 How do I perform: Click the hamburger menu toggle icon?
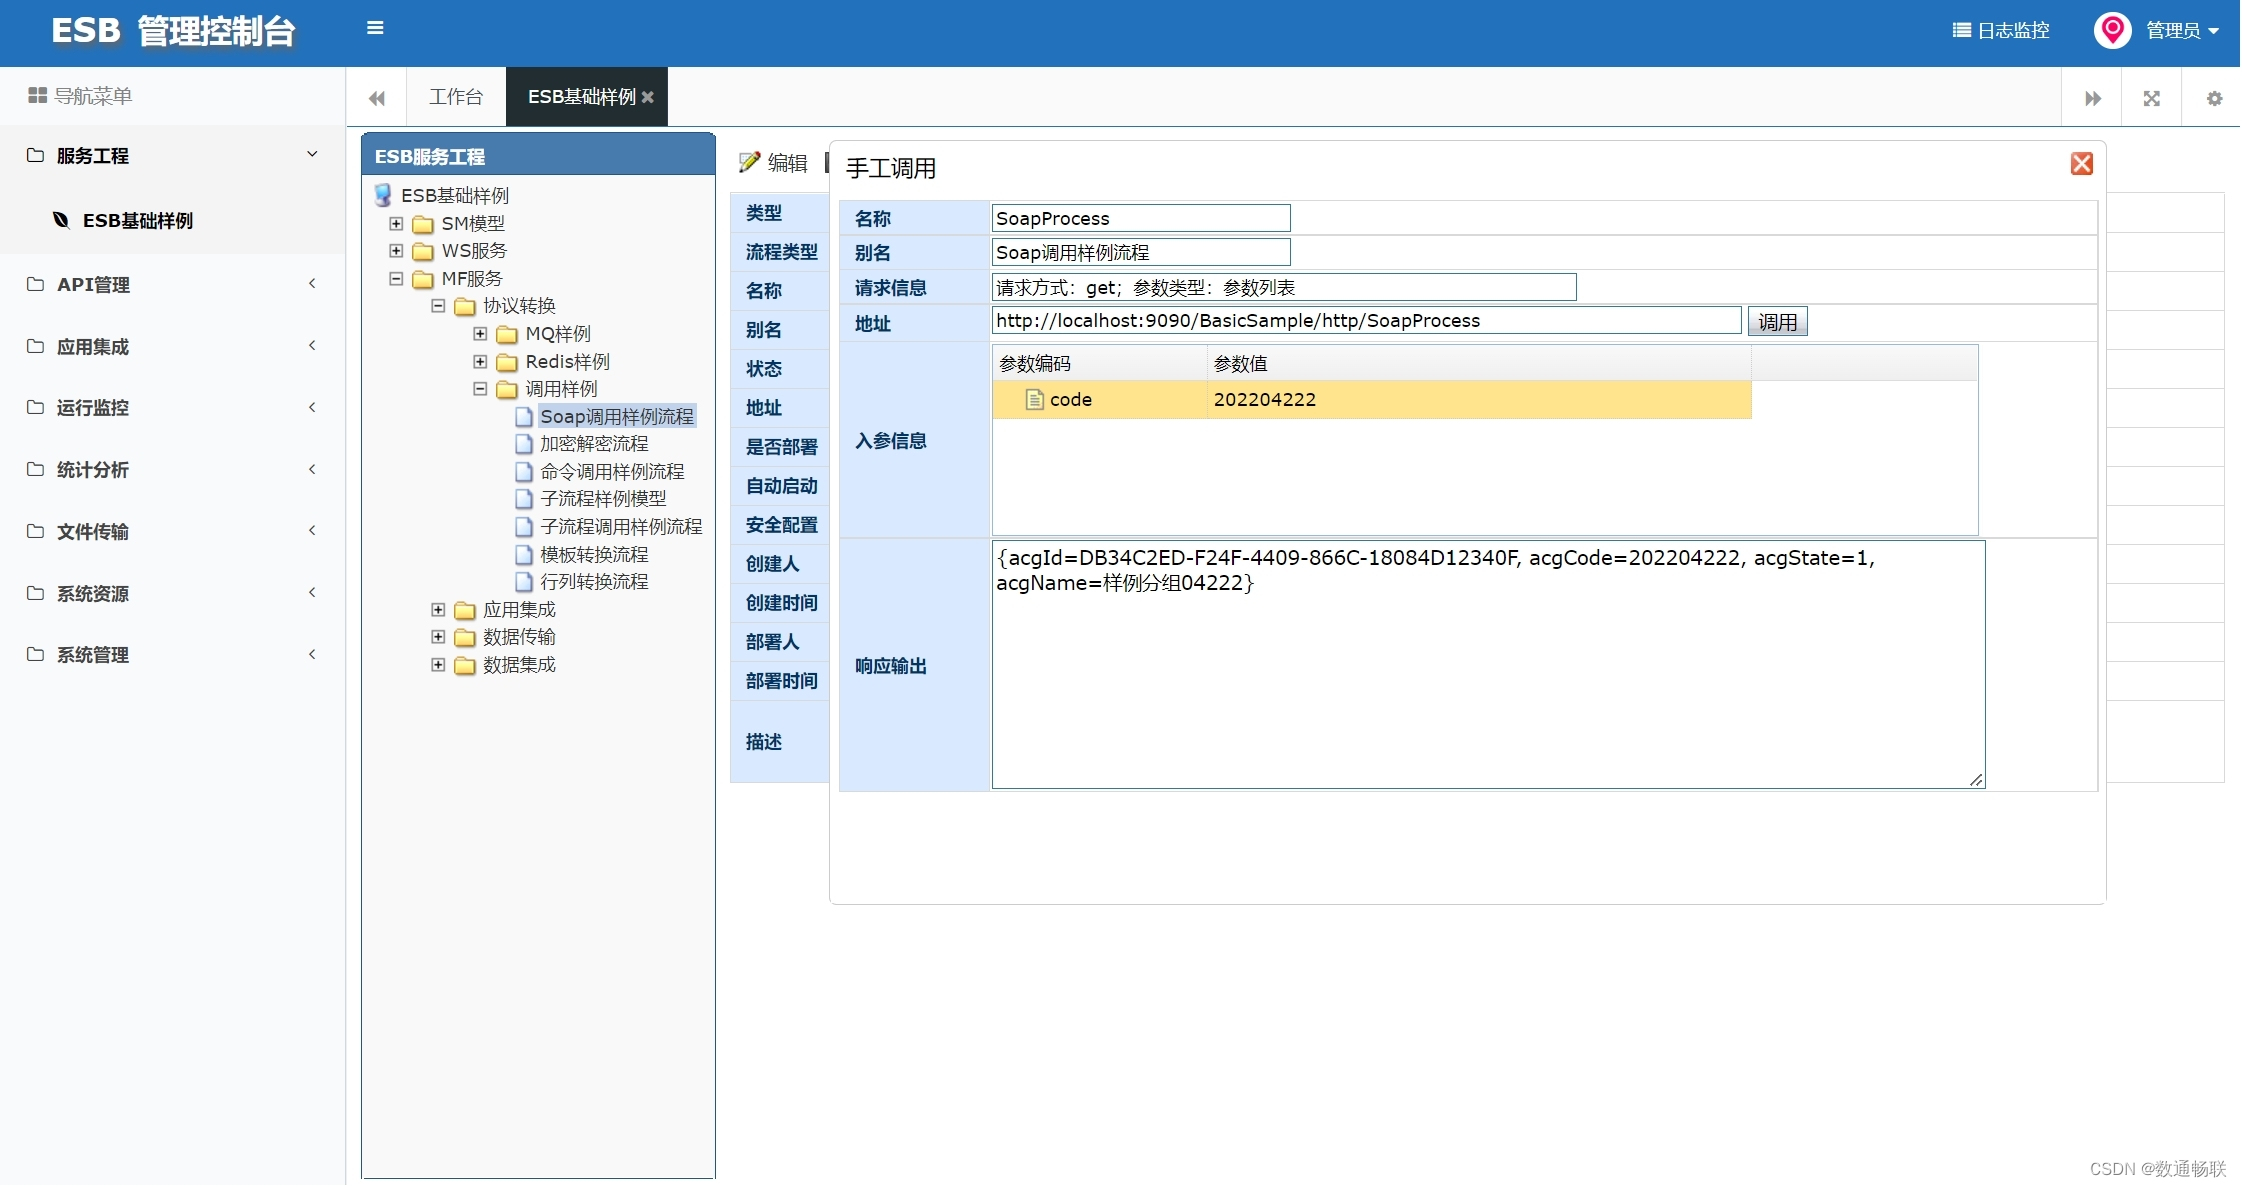375,28
